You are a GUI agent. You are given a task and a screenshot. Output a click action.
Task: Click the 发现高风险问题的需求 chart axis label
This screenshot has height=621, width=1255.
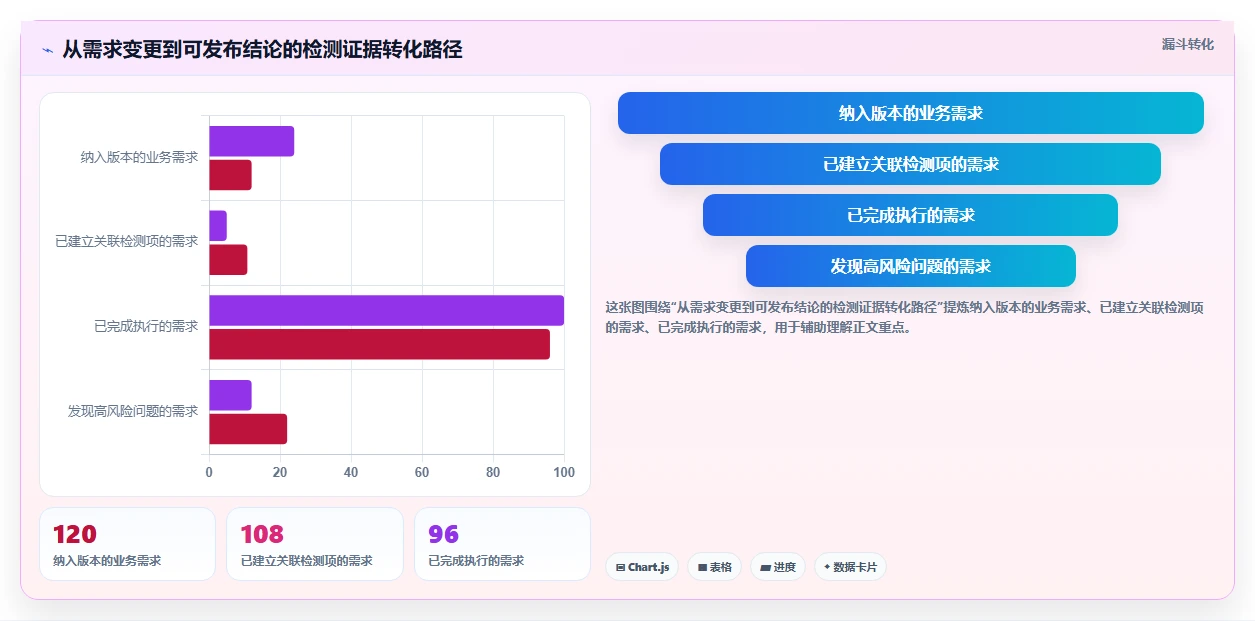[133, 411]
